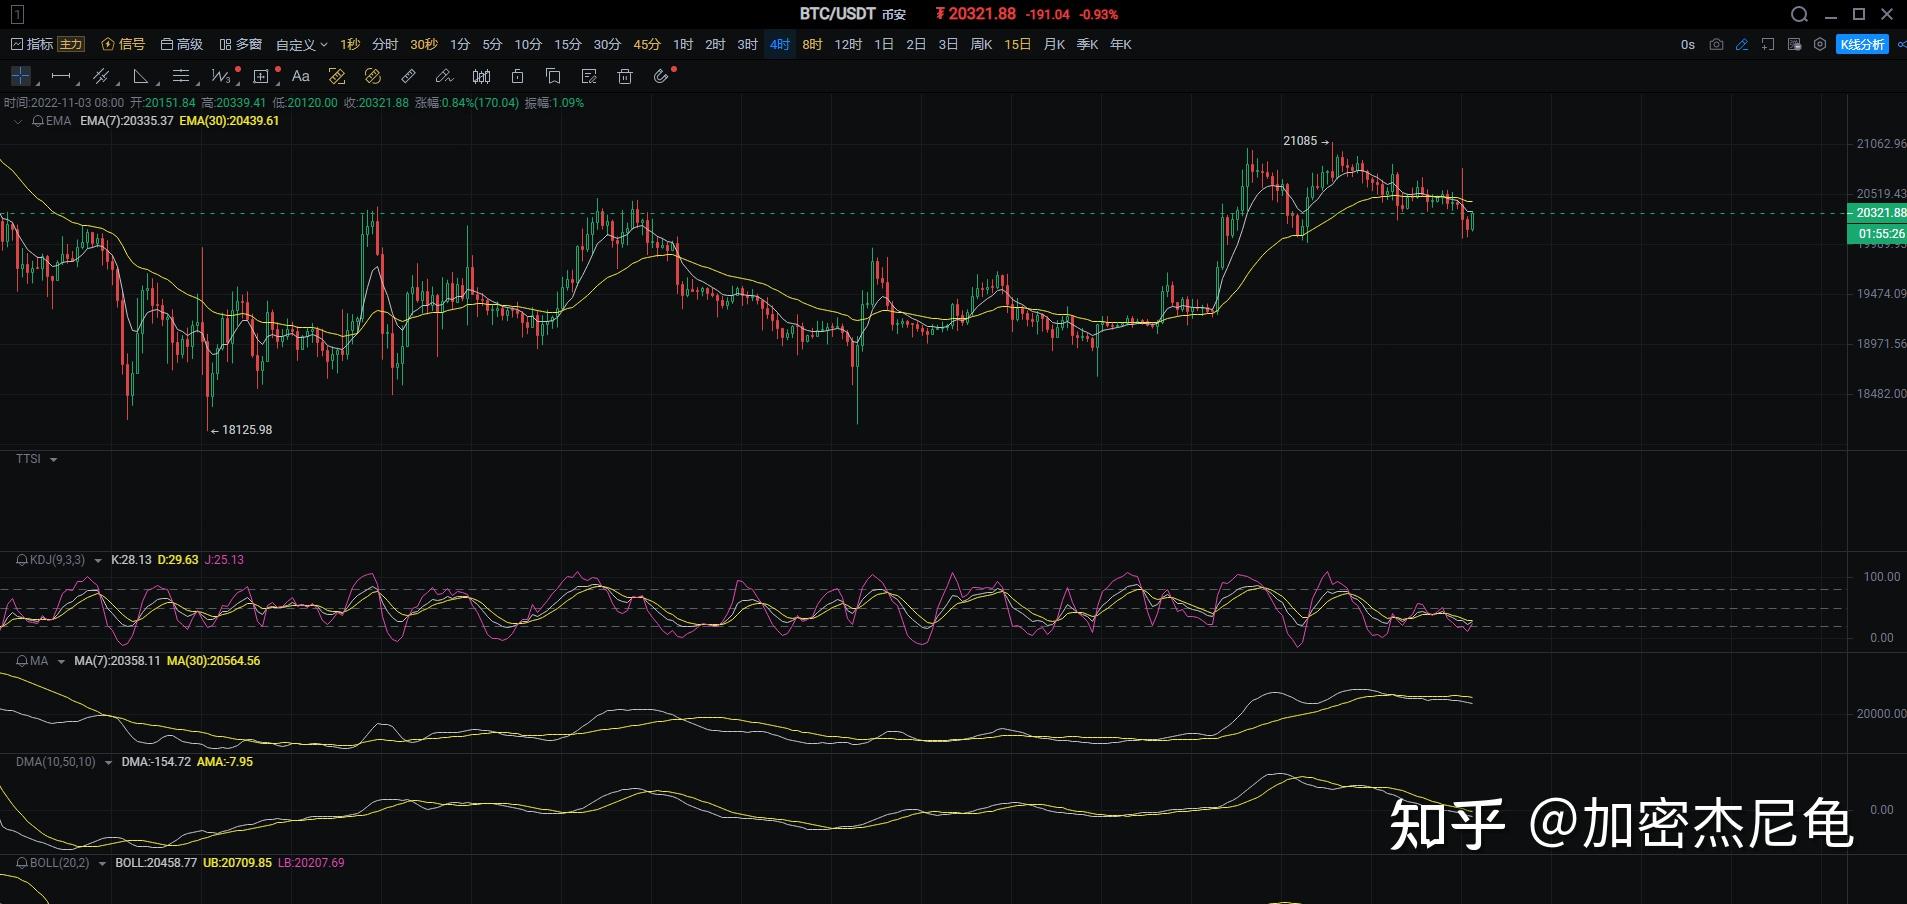Toggle the EMA alert bell
Image resolution: width=1907 pixels, height=904 pixels.
pos(37,121)
